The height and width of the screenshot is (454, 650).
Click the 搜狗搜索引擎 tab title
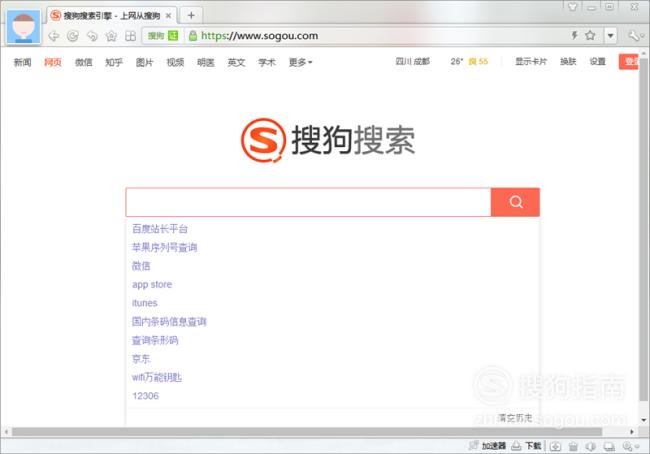click(x=112, y=16)
